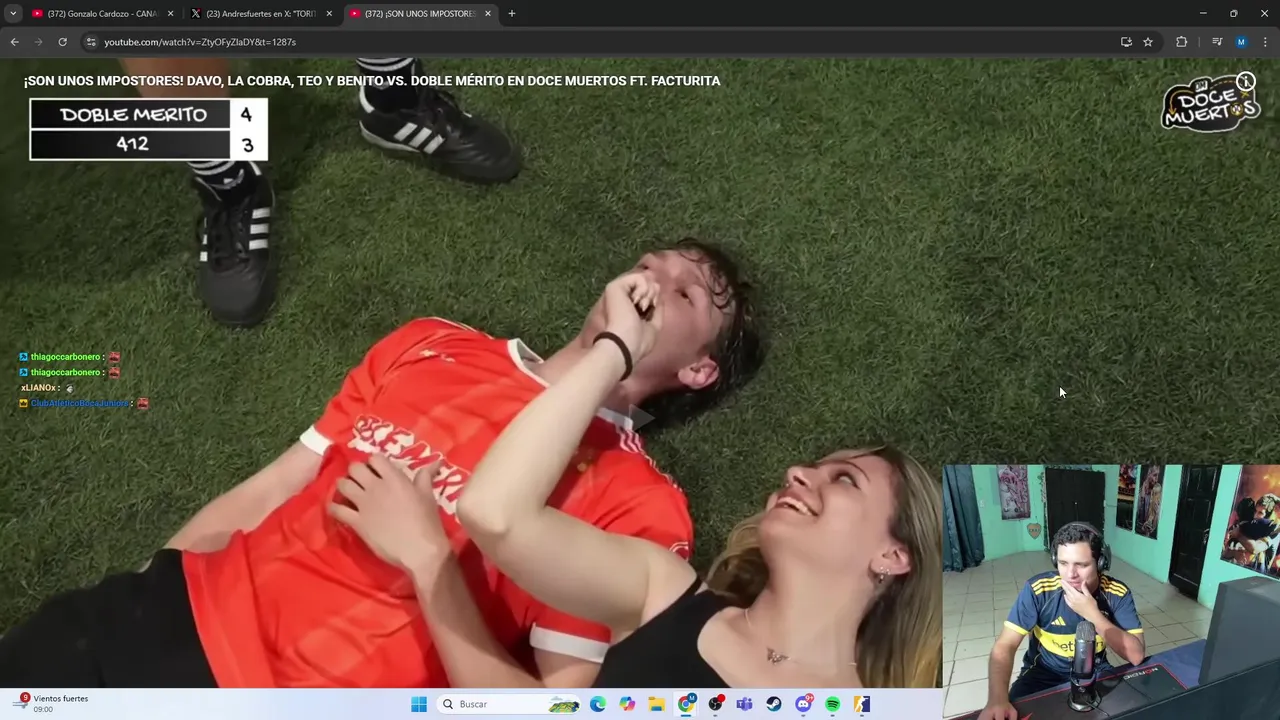Click chat username ClubAtleticoBocaJuniors

79,403
